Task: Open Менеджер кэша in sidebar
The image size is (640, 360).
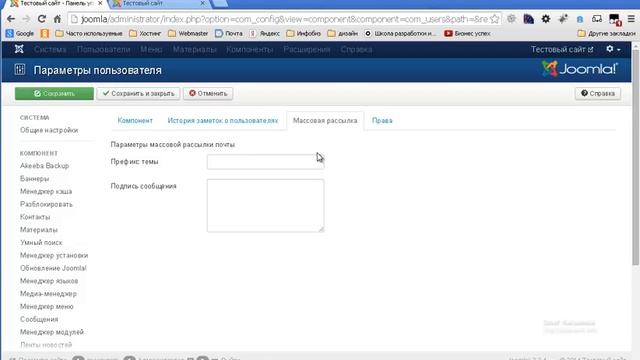Action: [46, 191]
